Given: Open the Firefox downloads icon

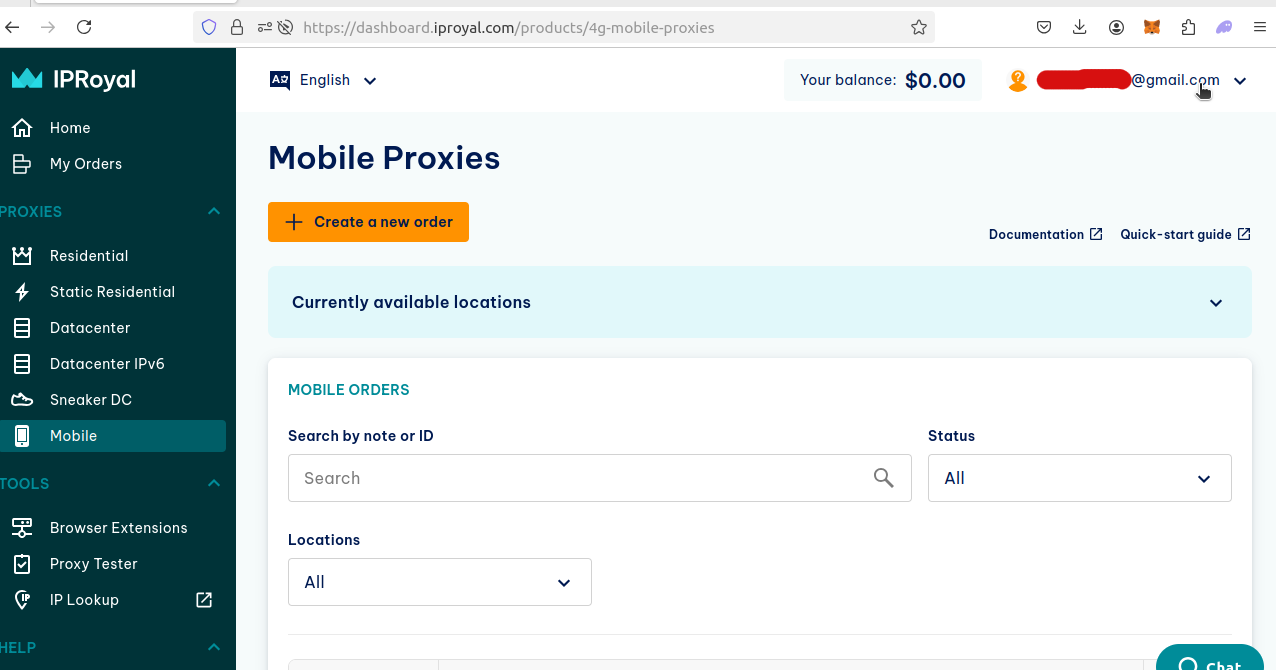Looking at the screenshot, I should 1080,28.
